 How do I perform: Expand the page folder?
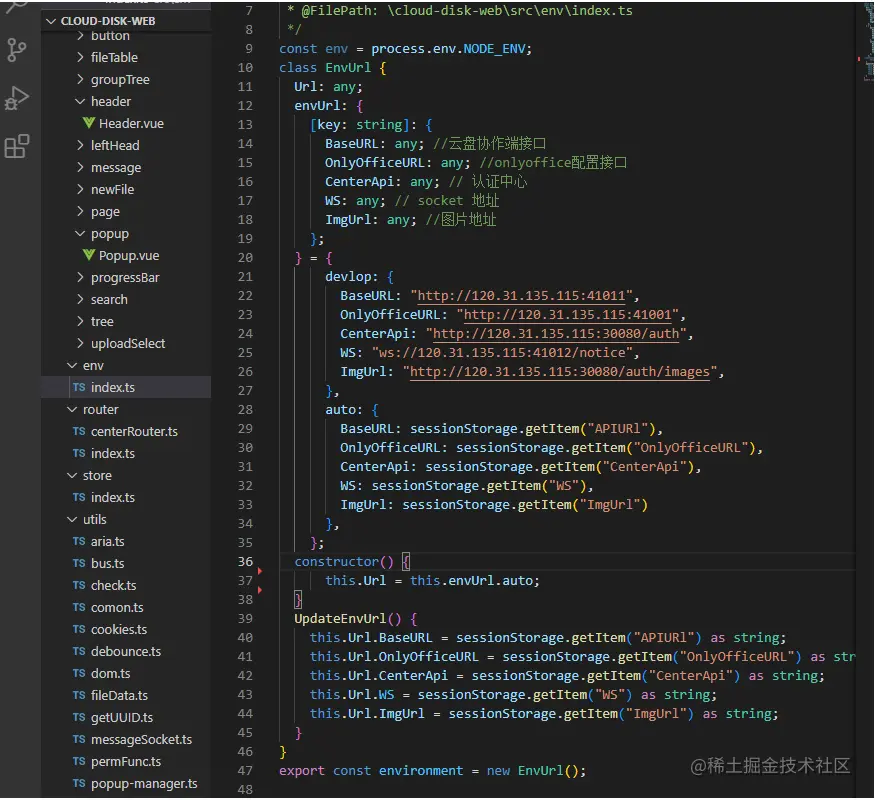pyautogui.click(x=105, y=211)
